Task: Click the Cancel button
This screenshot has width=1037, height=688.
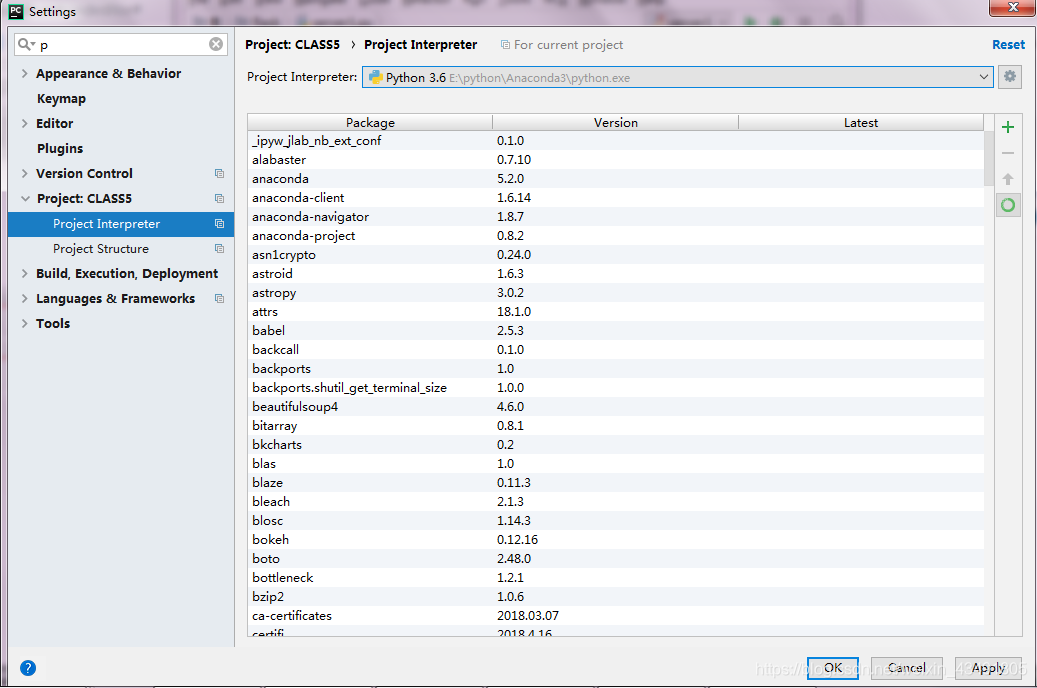Action: click(x=906, y=667)
